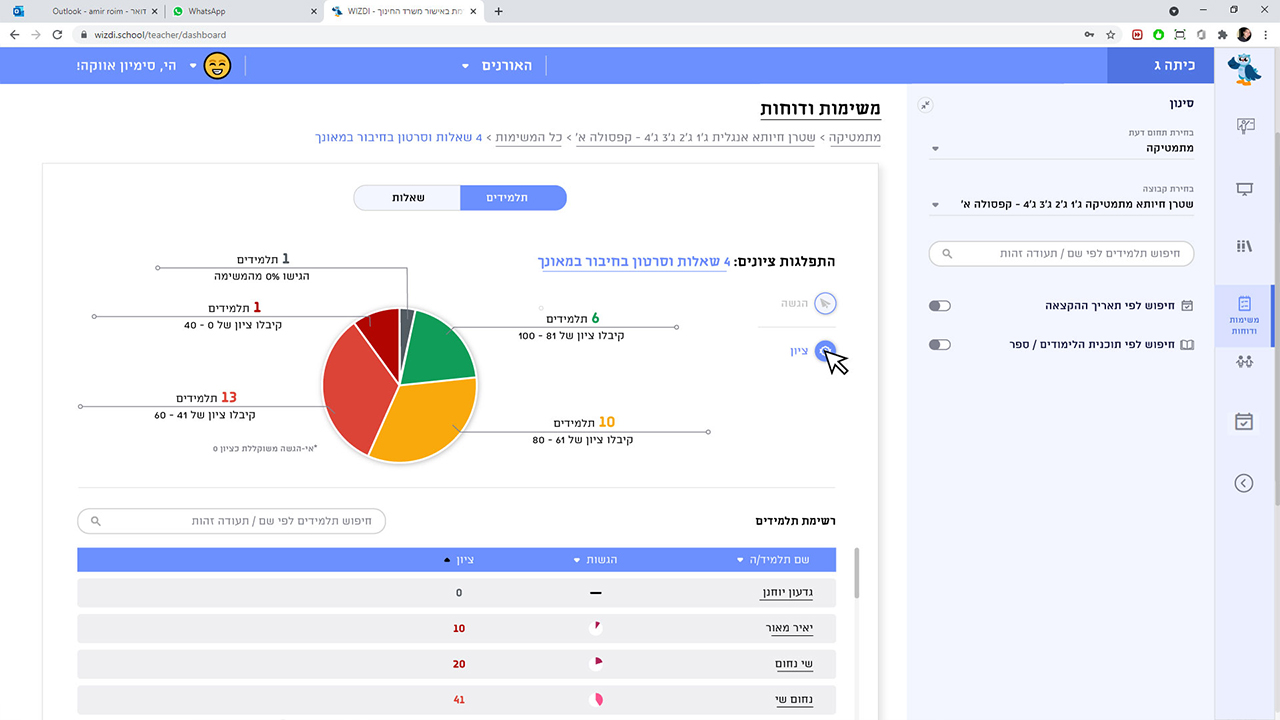Select the משימות ודוחות sidebar icon

[1244, 315]
